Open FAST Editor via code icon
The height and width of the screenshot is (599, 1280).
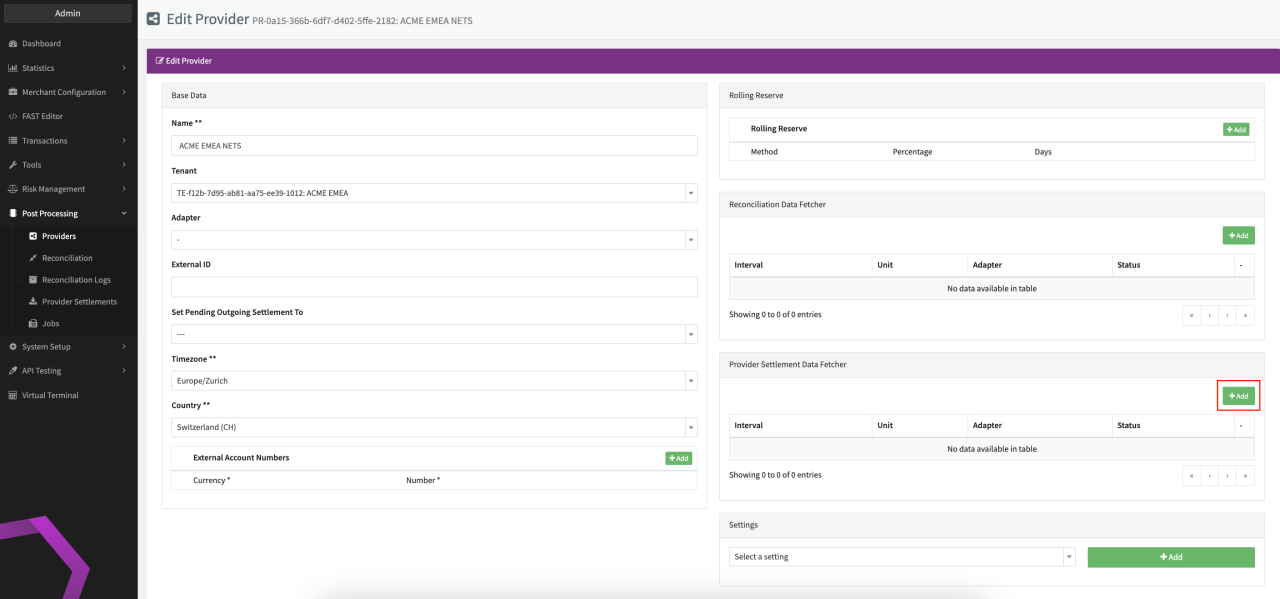pyautogui.click(x=13, y=117)
